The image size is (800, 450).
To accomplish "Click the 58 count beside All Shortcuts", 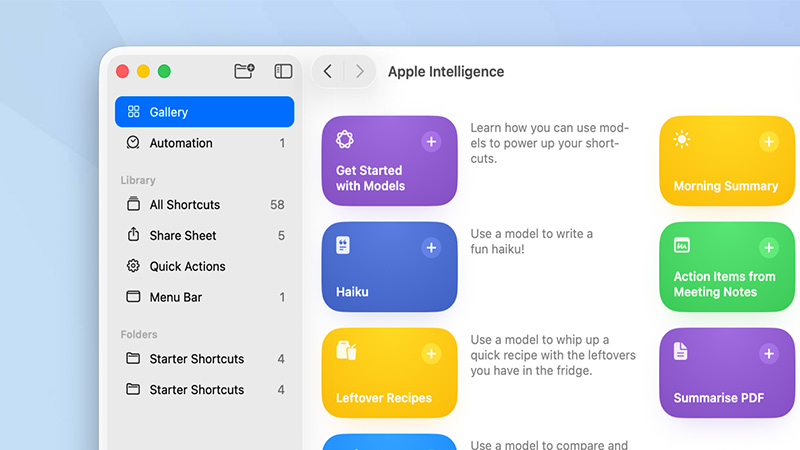I will (277, 205).
